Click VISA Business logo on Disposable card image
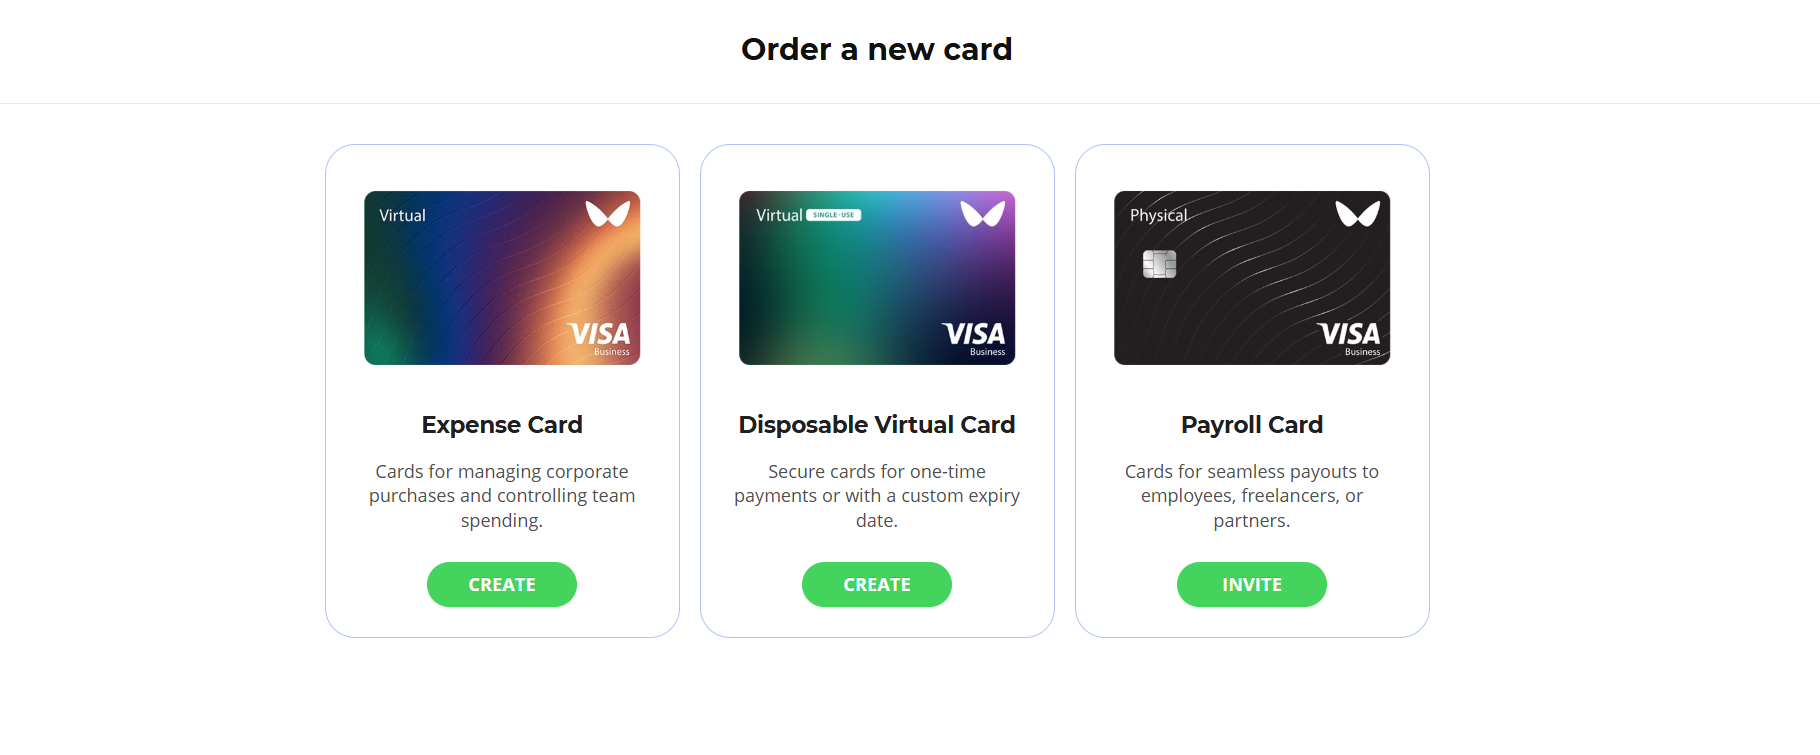The width and height of the screenshot is (1820, 755). point(974,338)
